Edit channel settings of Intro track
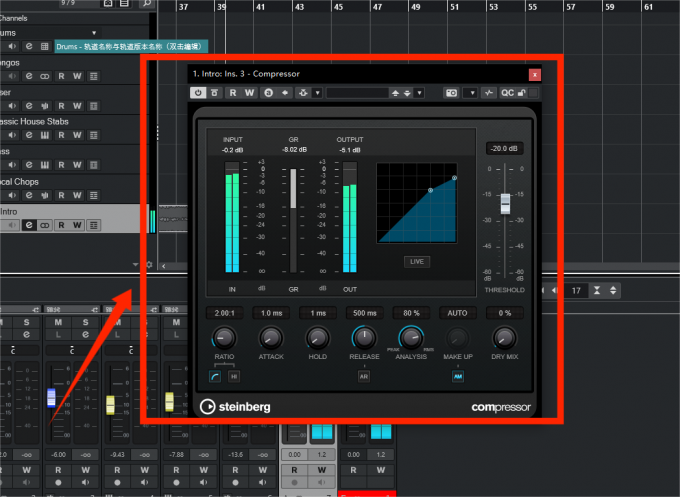The height and width of the screenshot is (497, 680). 29,225
